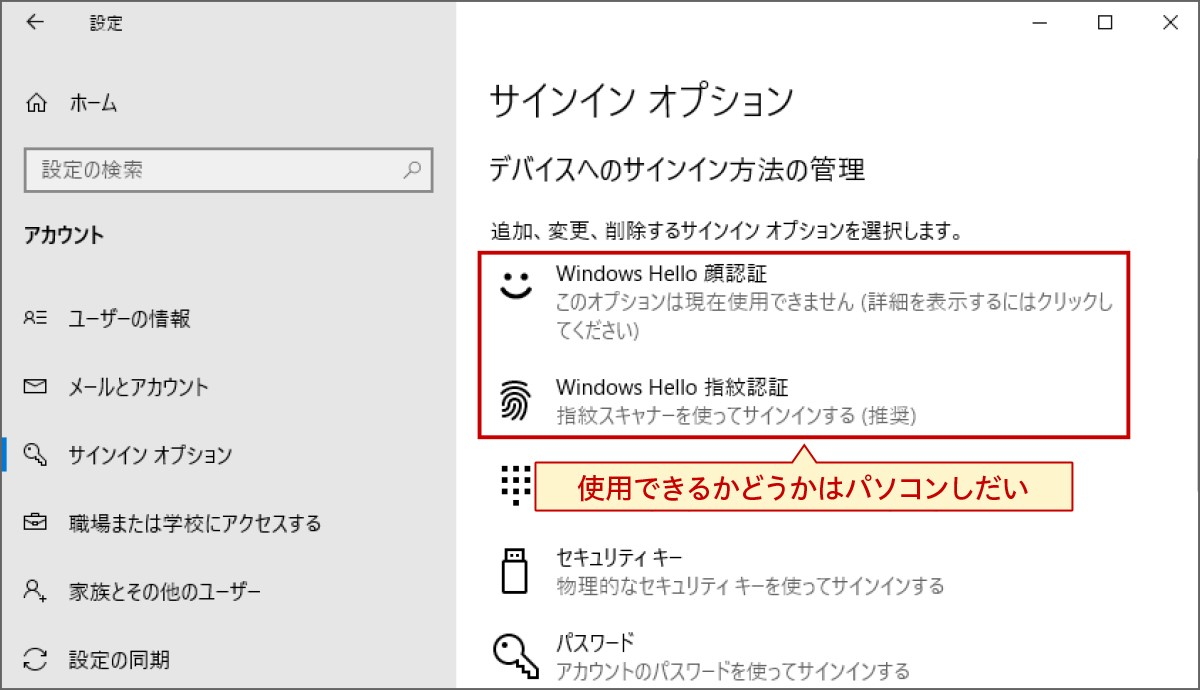1200x690 pixels.
Task: Click the USB security key icon
Action: tap(514, 571)
